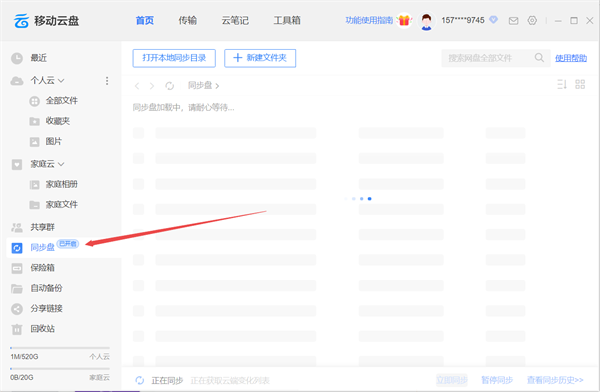Screen dimensions: 600x392
Task: Click the refresh circular arrow icon
Action: pyautogui.click(x=170, y=86)
